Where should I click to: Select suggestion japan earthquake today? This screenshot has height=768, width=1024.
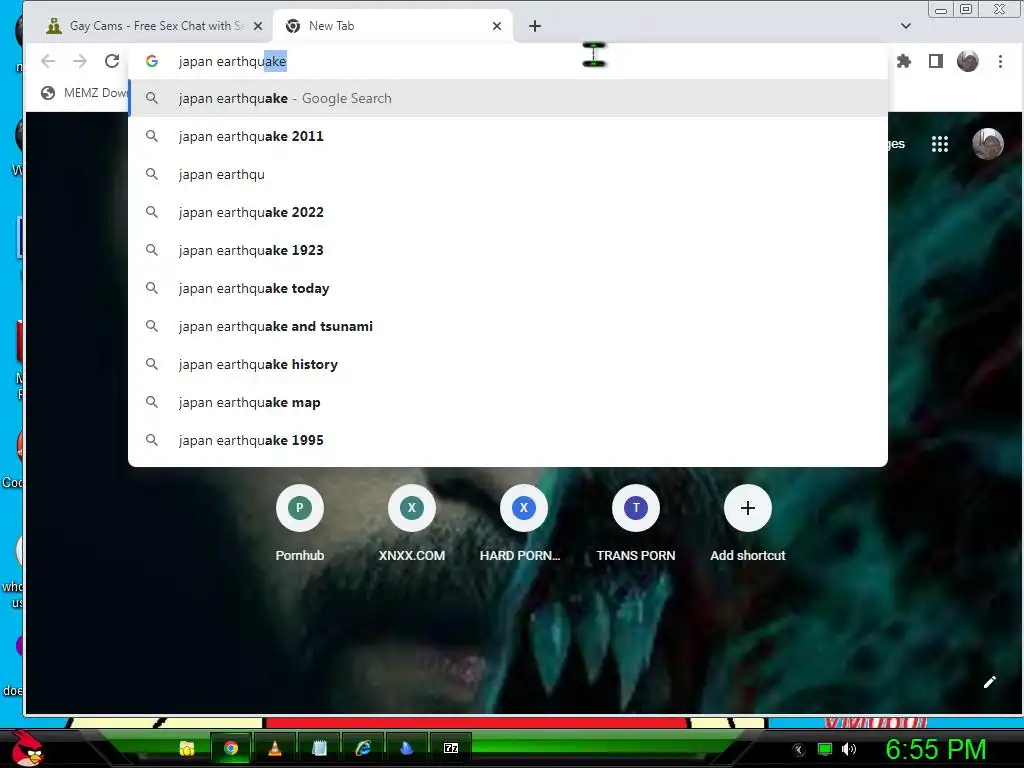pos(508,288)
